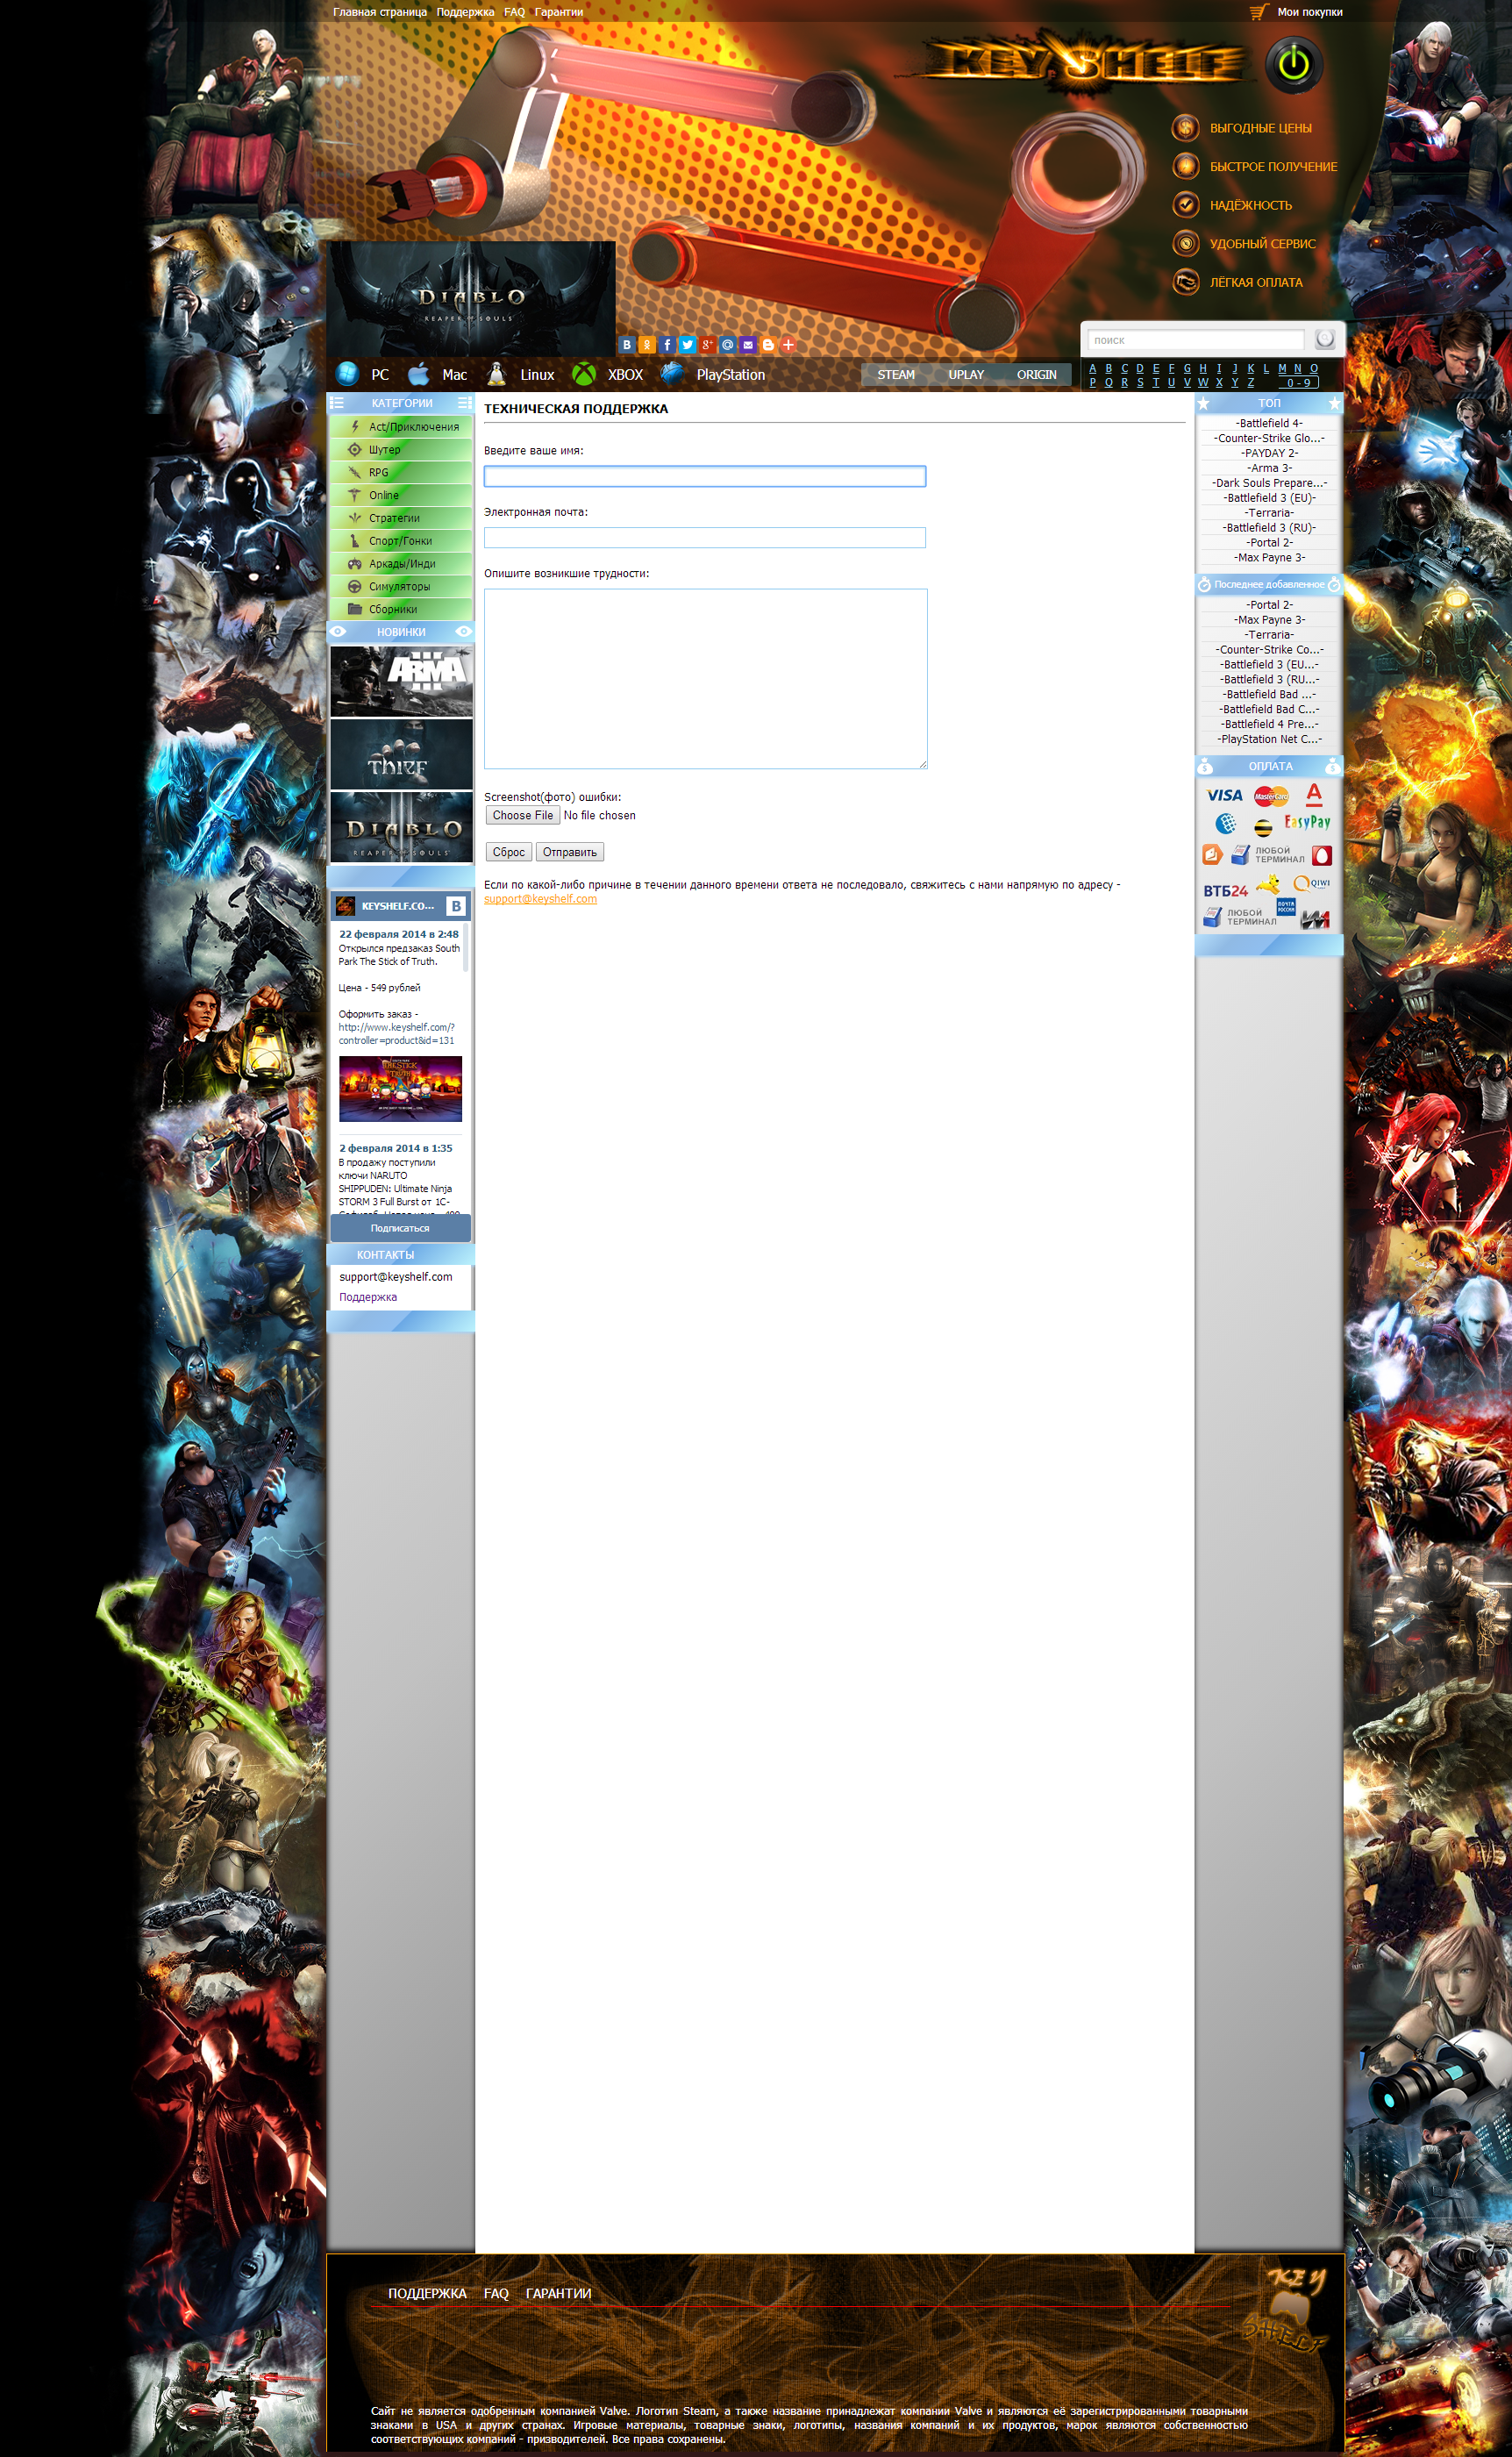The image size is (1512, 2457).
Task: Filter games by the 0-9 link
Action: click(1299, 383)
